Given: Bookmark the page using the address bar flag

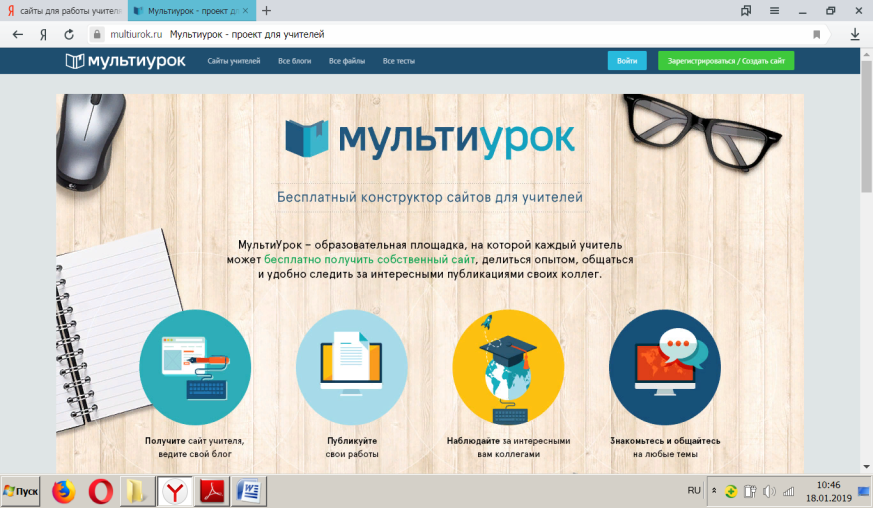Looking at the screenshot, I should click(817, 35).
